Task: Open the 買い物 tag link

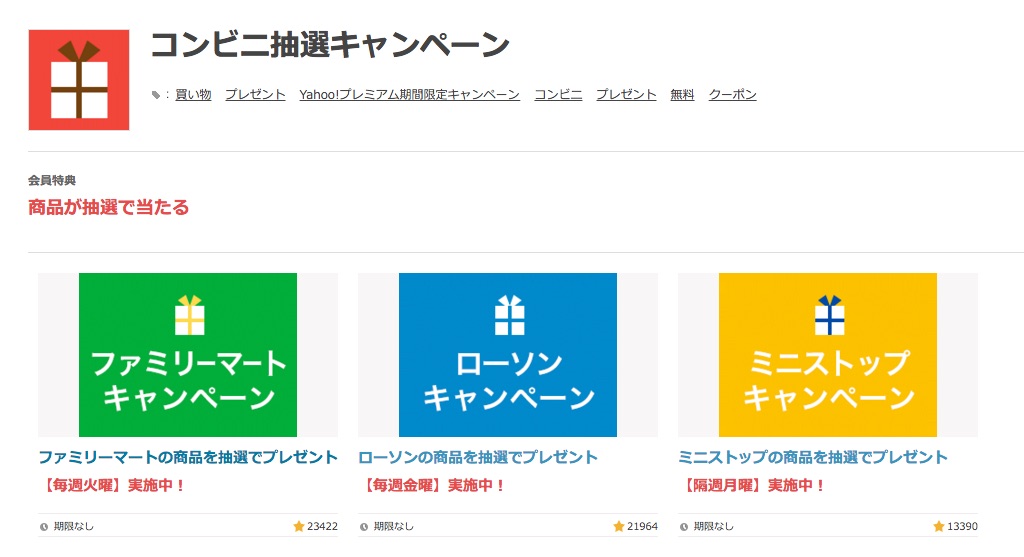Action: 193,95
